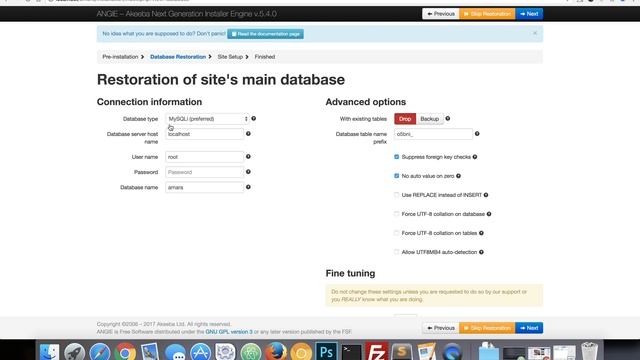Open App Store from the dock

pos(200,351)
